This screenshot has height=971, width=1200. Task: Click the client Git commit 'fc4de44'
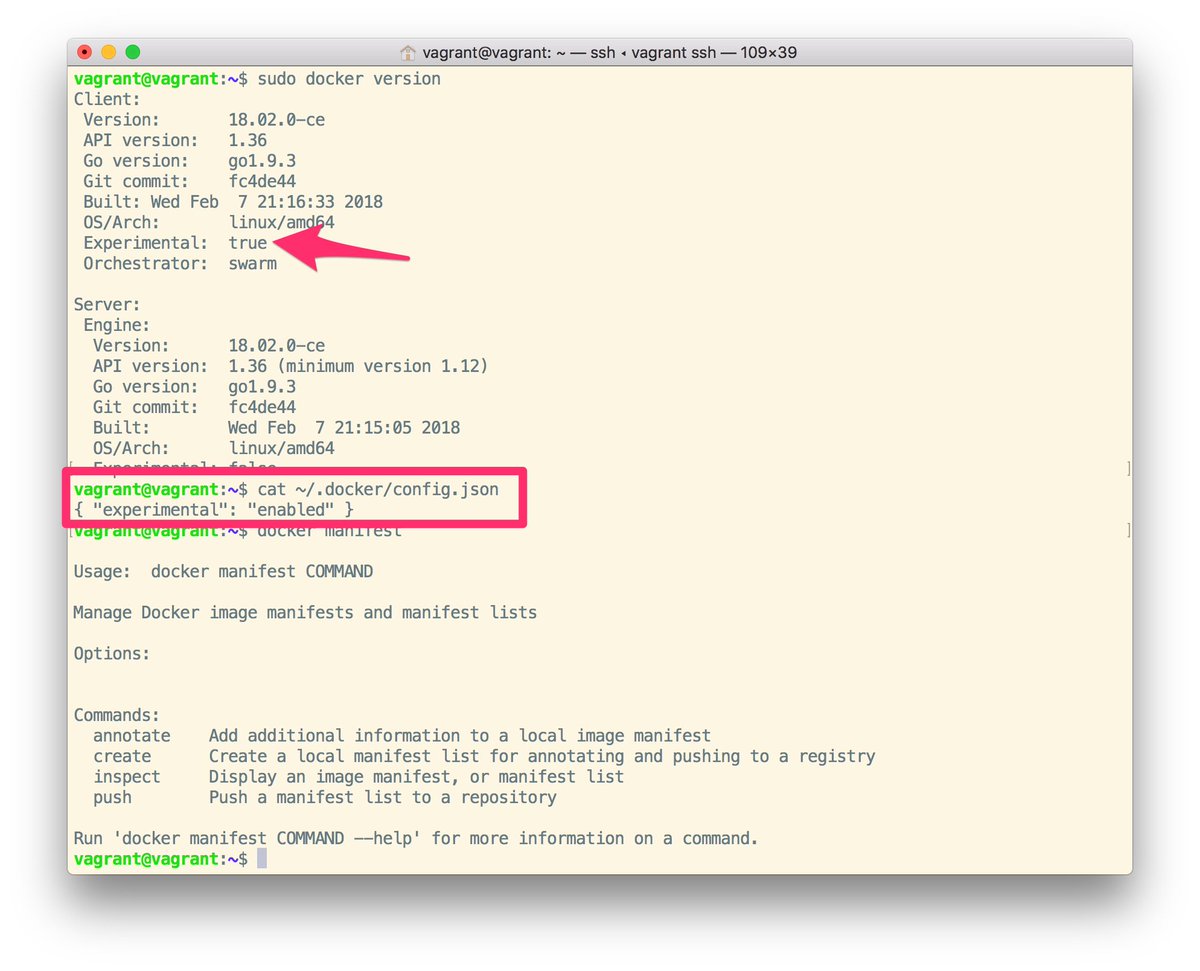pyautogui.click(x=262, y=181)
